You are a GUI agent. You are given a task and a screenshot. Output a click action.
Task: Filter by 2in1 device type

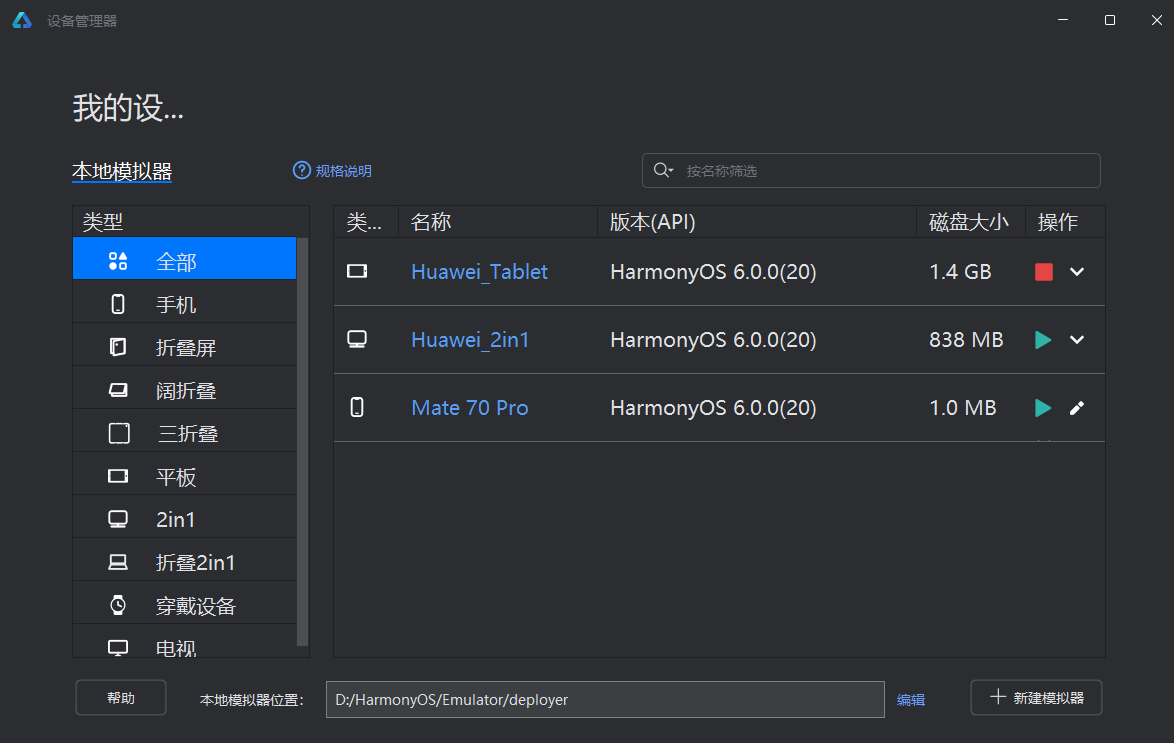click(184, 519)
